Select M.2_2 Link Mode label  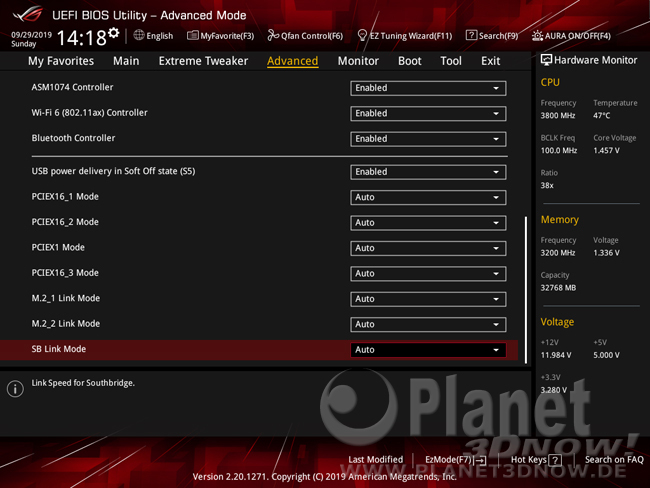click(65, 323)
